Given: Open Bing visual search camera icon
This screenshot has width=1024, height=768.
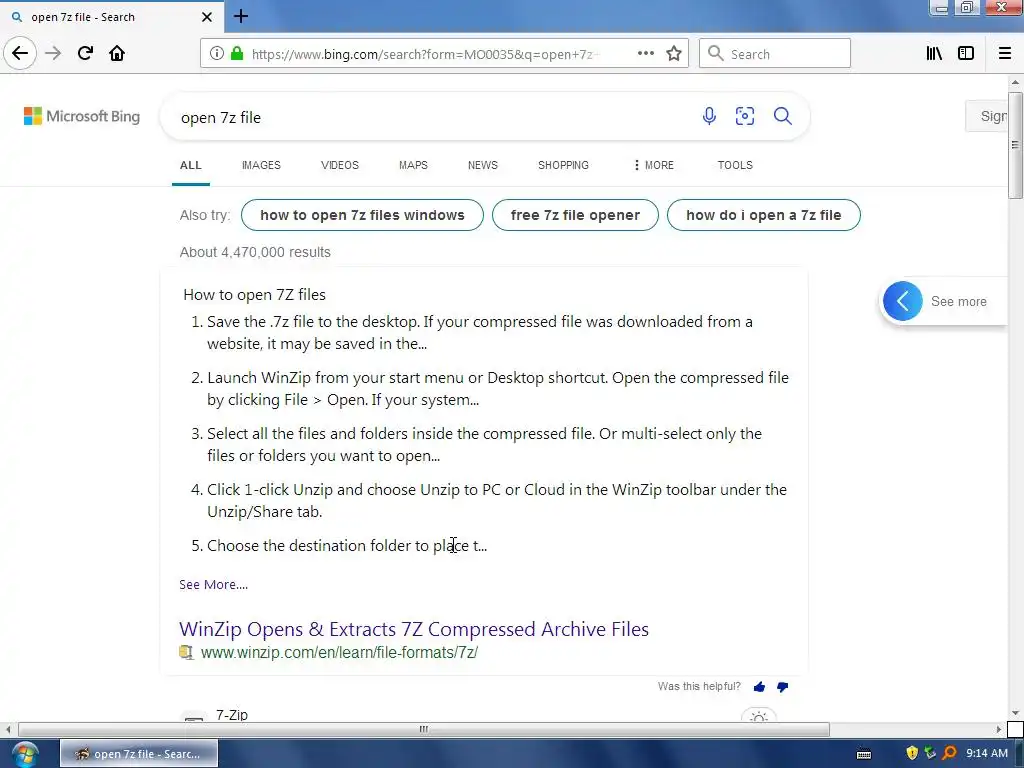Looking at the screenshot, I should pyautogui.click(x=744, y=116).
